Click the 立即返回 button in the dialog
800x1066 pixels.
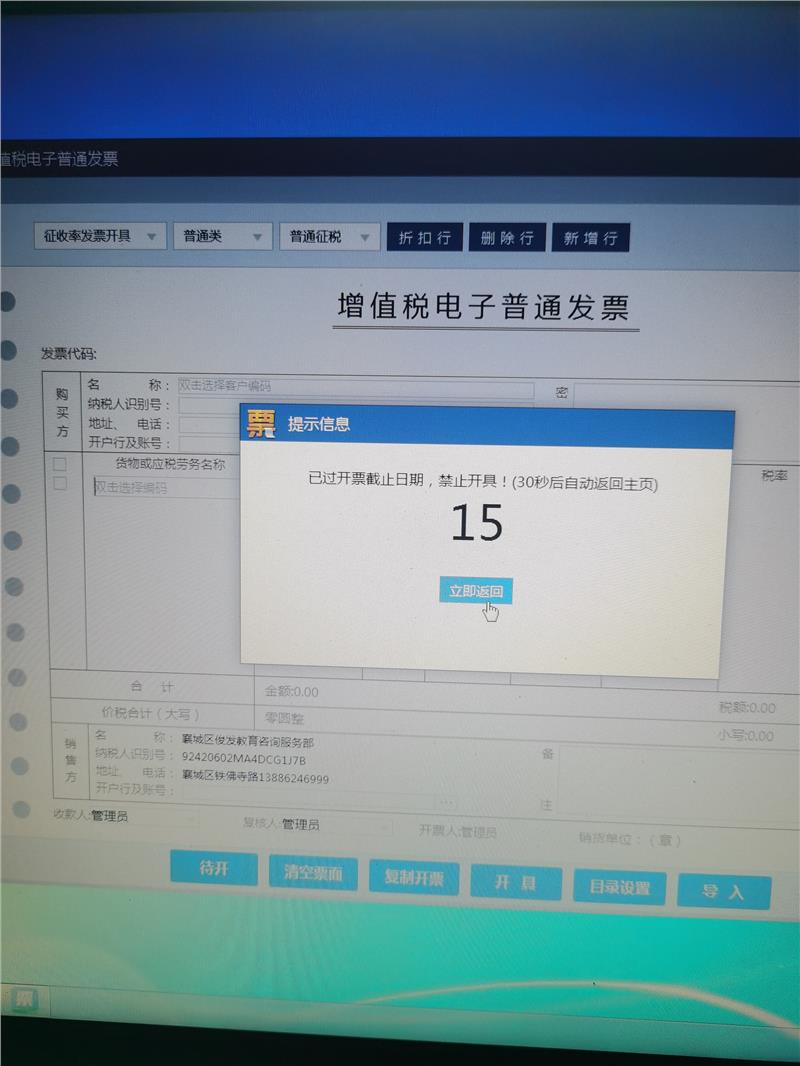coord(476,591)
